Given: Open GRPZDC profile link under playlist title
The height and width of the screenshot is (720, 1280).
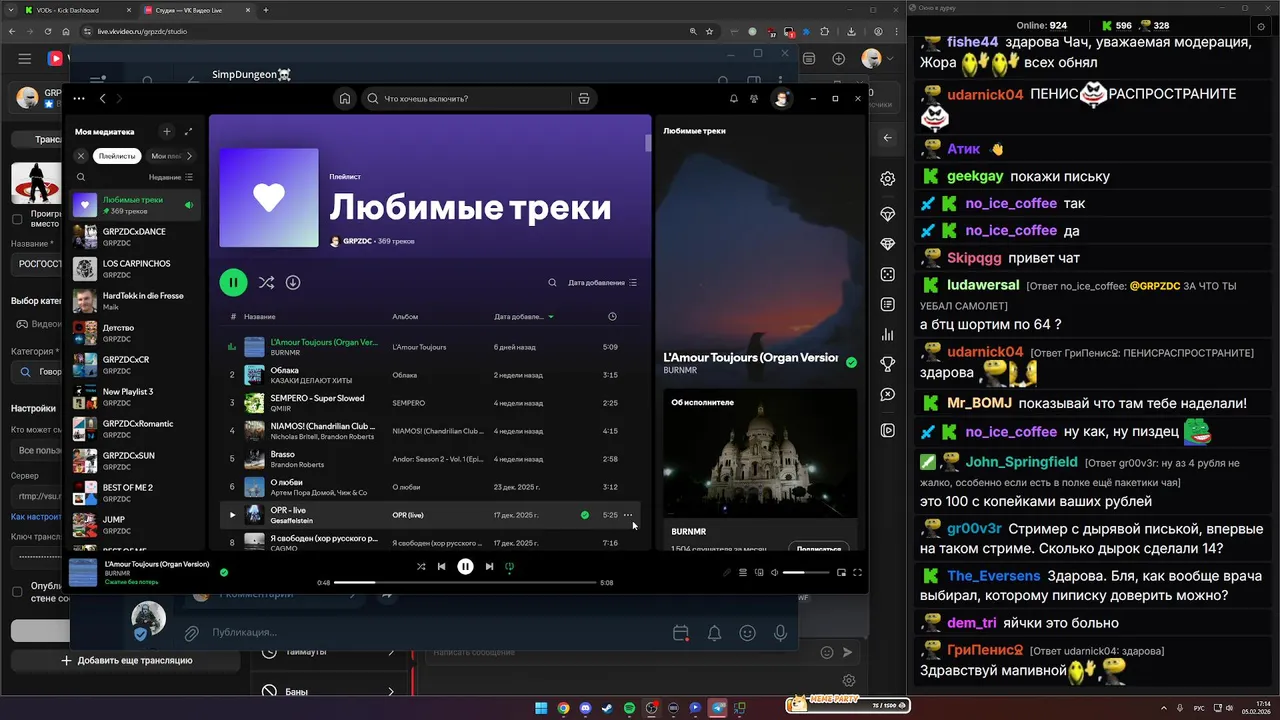Looking at the screenshot, I should tap(357, 241).
